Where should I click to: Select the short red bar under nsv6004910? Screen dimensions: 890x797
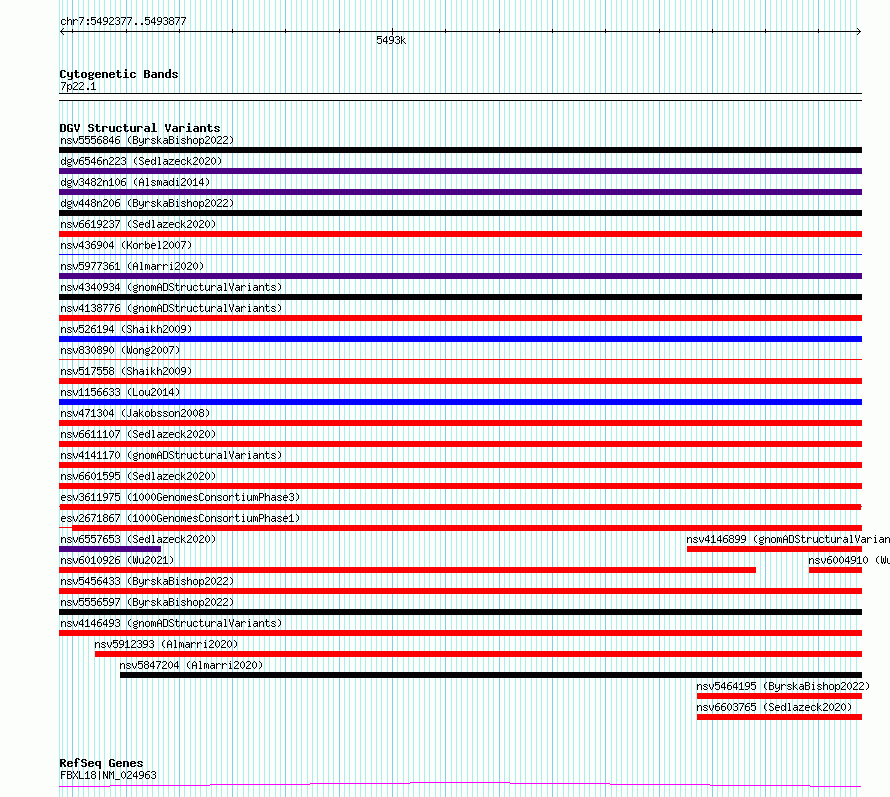(836, 570)
